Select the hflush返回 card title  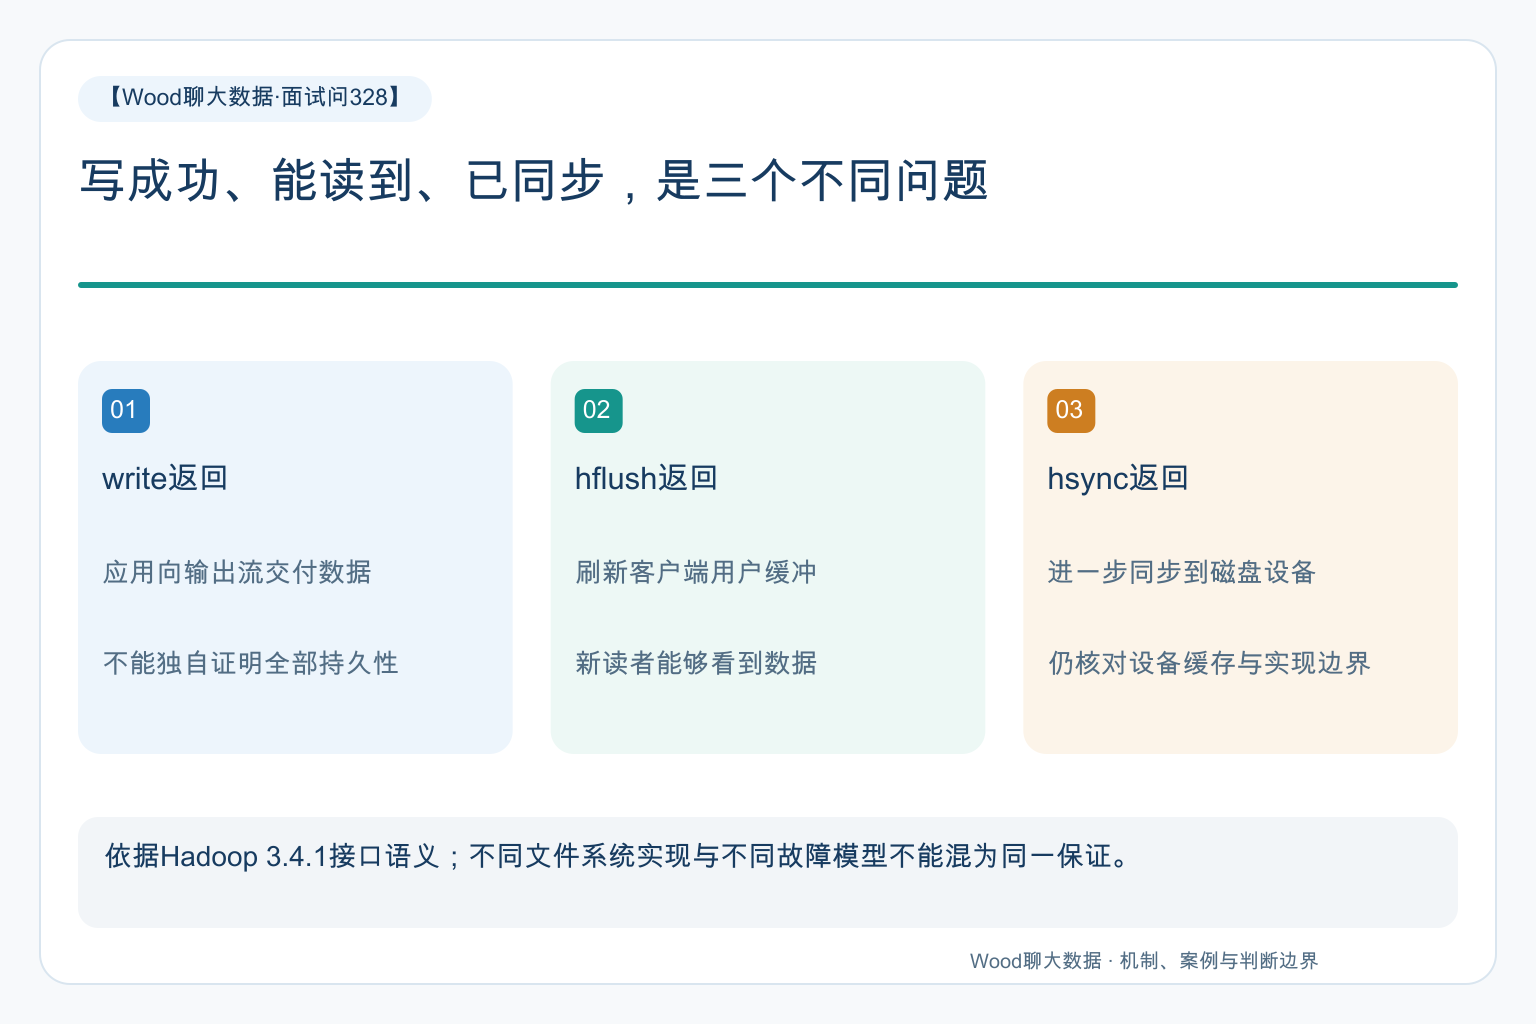click(646, 478)
